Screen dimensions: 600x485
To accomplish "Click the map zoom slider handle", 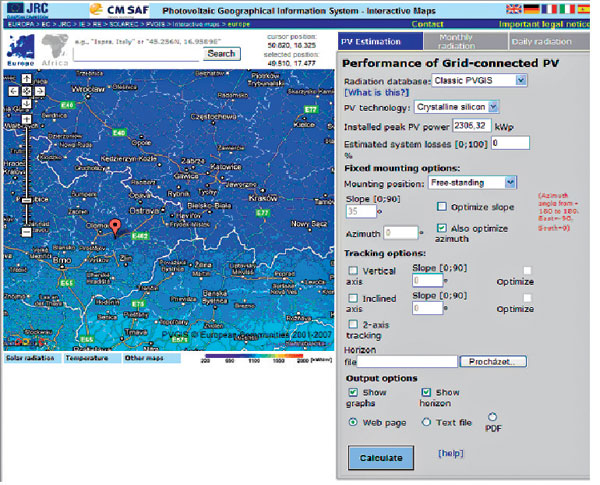I will coord(26,200).
